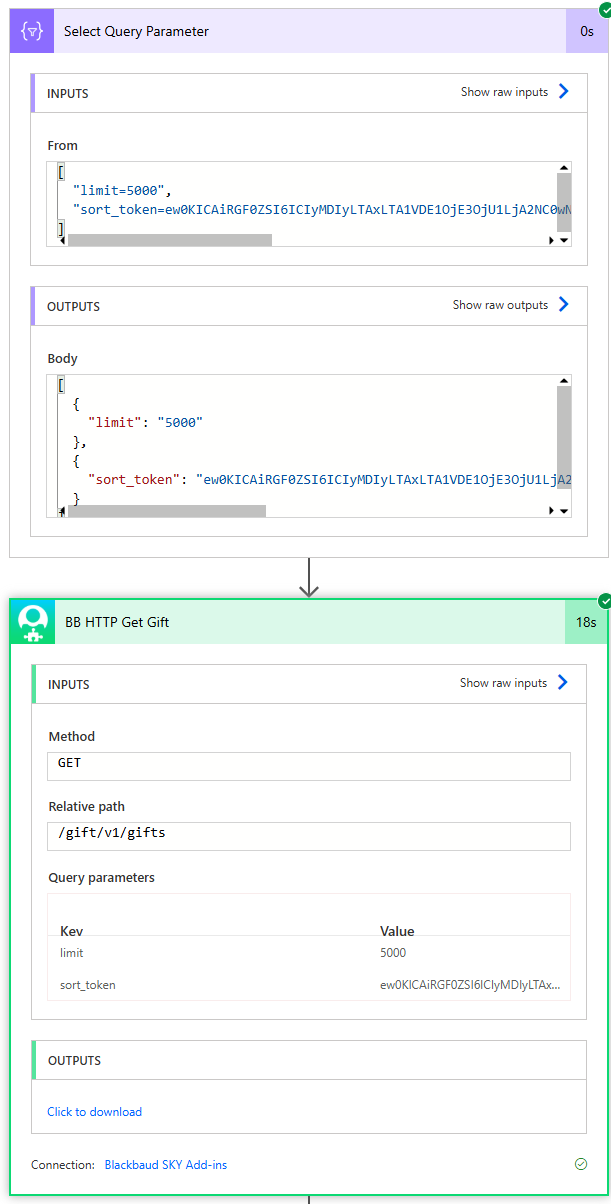Click the sort_token query parameter value

coord(469,985)
